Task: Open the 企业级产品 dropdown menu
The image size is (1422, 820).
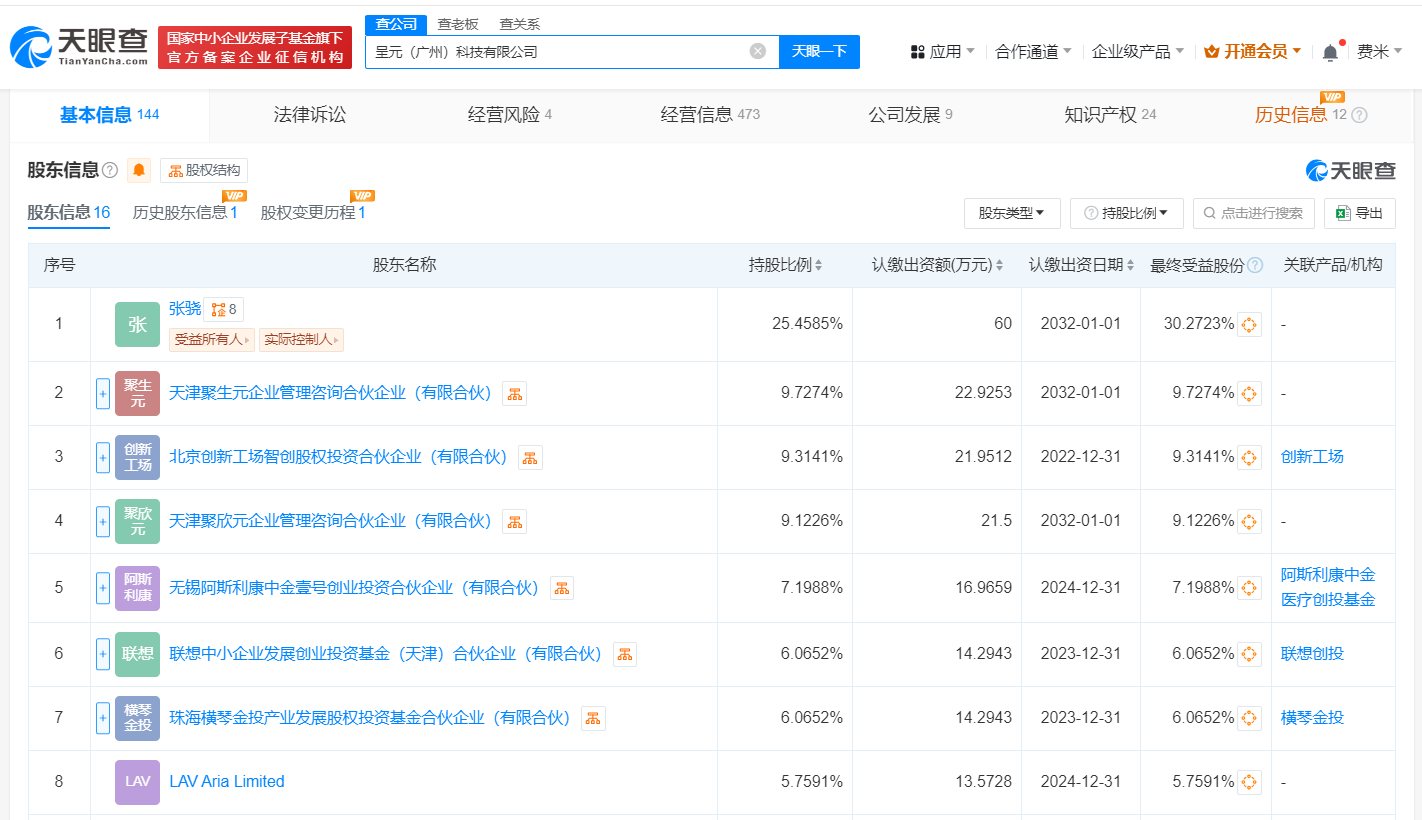Action: point(1138,52)
